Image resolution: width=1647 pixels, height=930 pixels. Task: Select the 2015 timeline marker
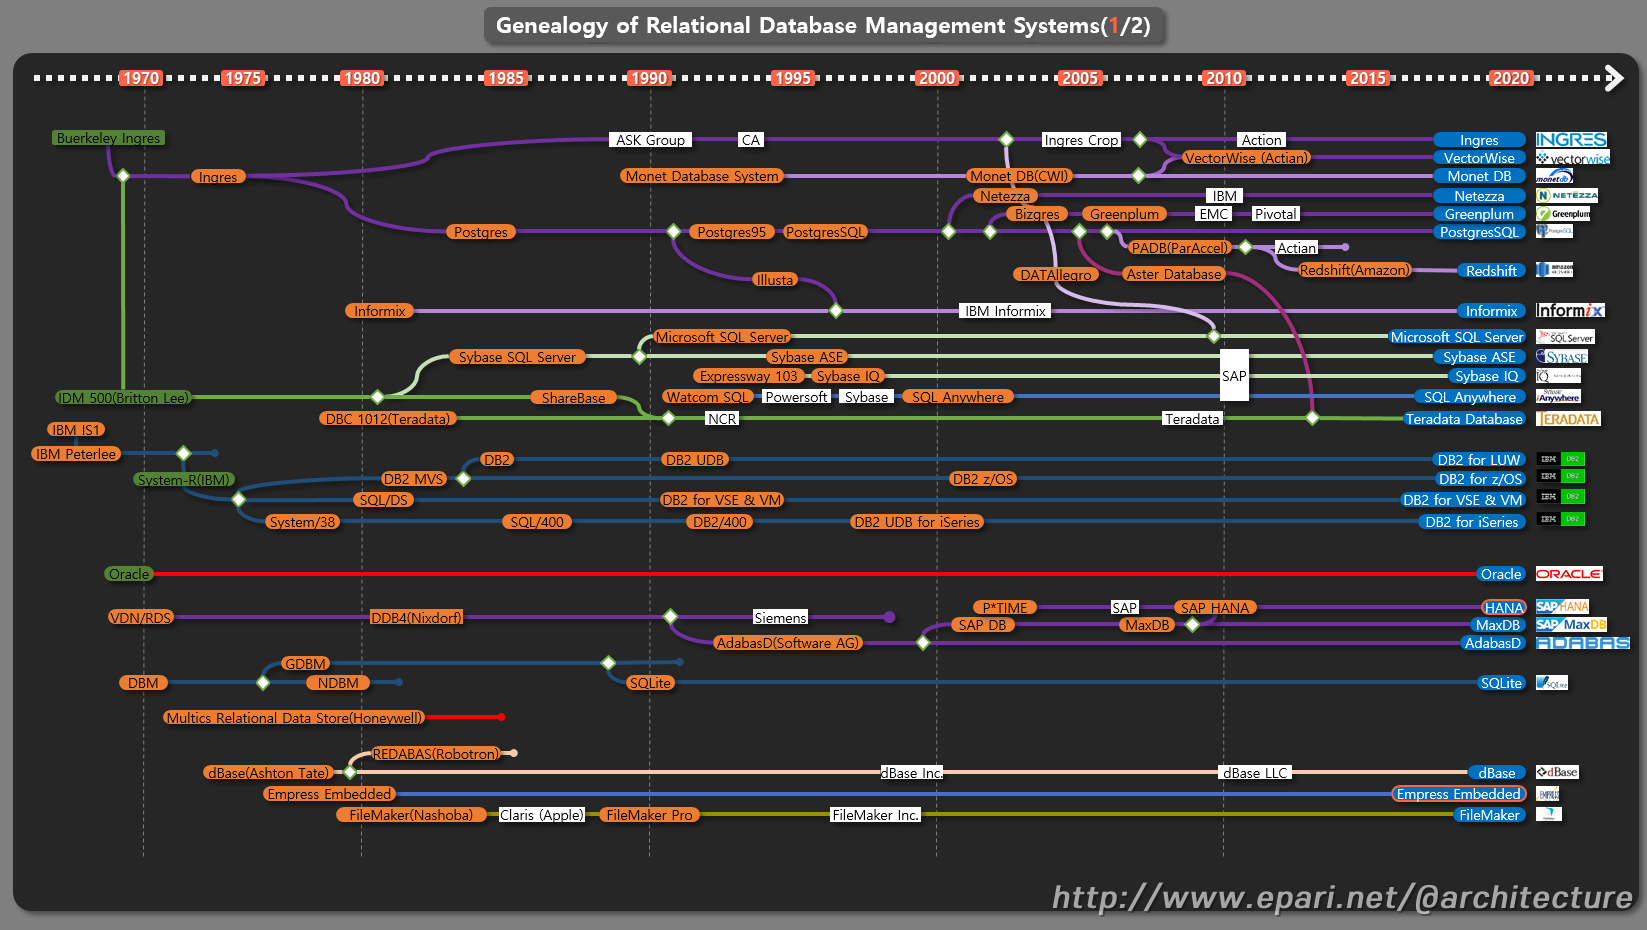click(x=1368, y=78)
